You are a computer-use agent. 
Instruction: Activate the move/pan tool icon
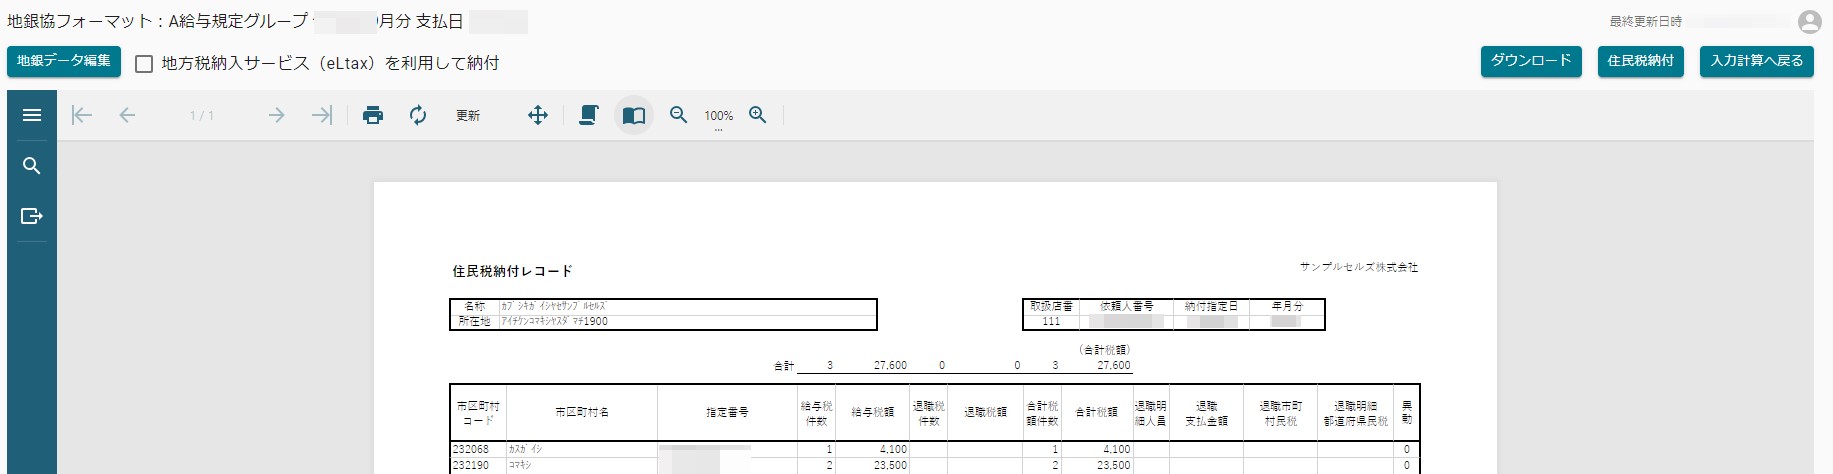538,115
